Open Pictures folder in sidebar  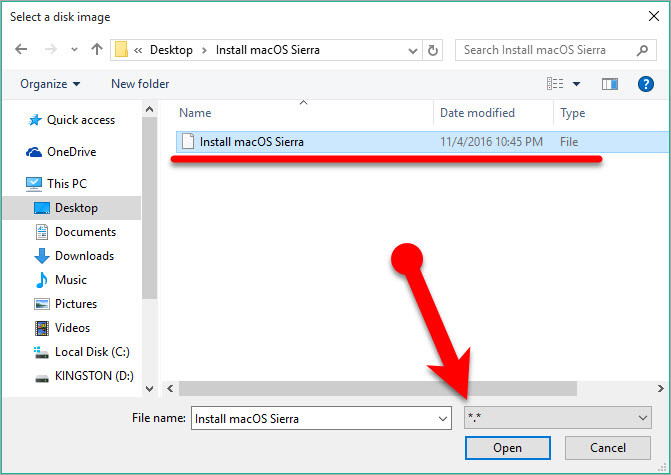(76, 304)
